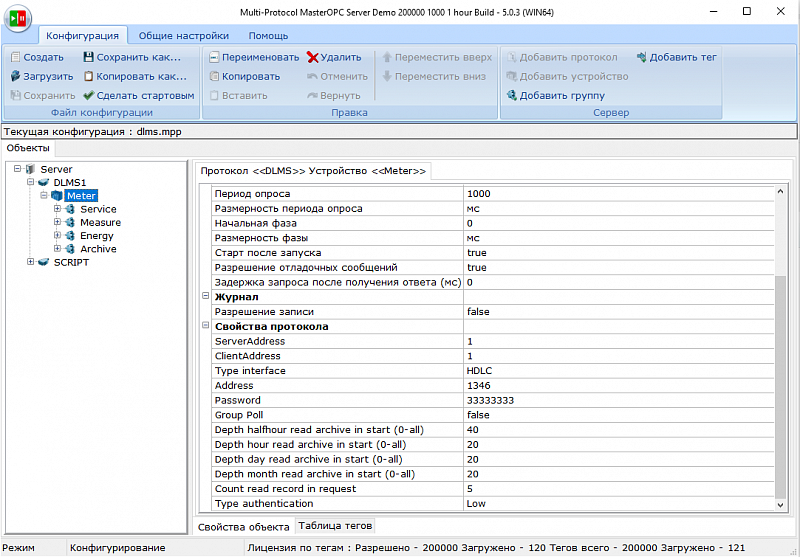800x557 pixels.
Task: Expand the Service tree node
Action: click(x=58, y=209)
